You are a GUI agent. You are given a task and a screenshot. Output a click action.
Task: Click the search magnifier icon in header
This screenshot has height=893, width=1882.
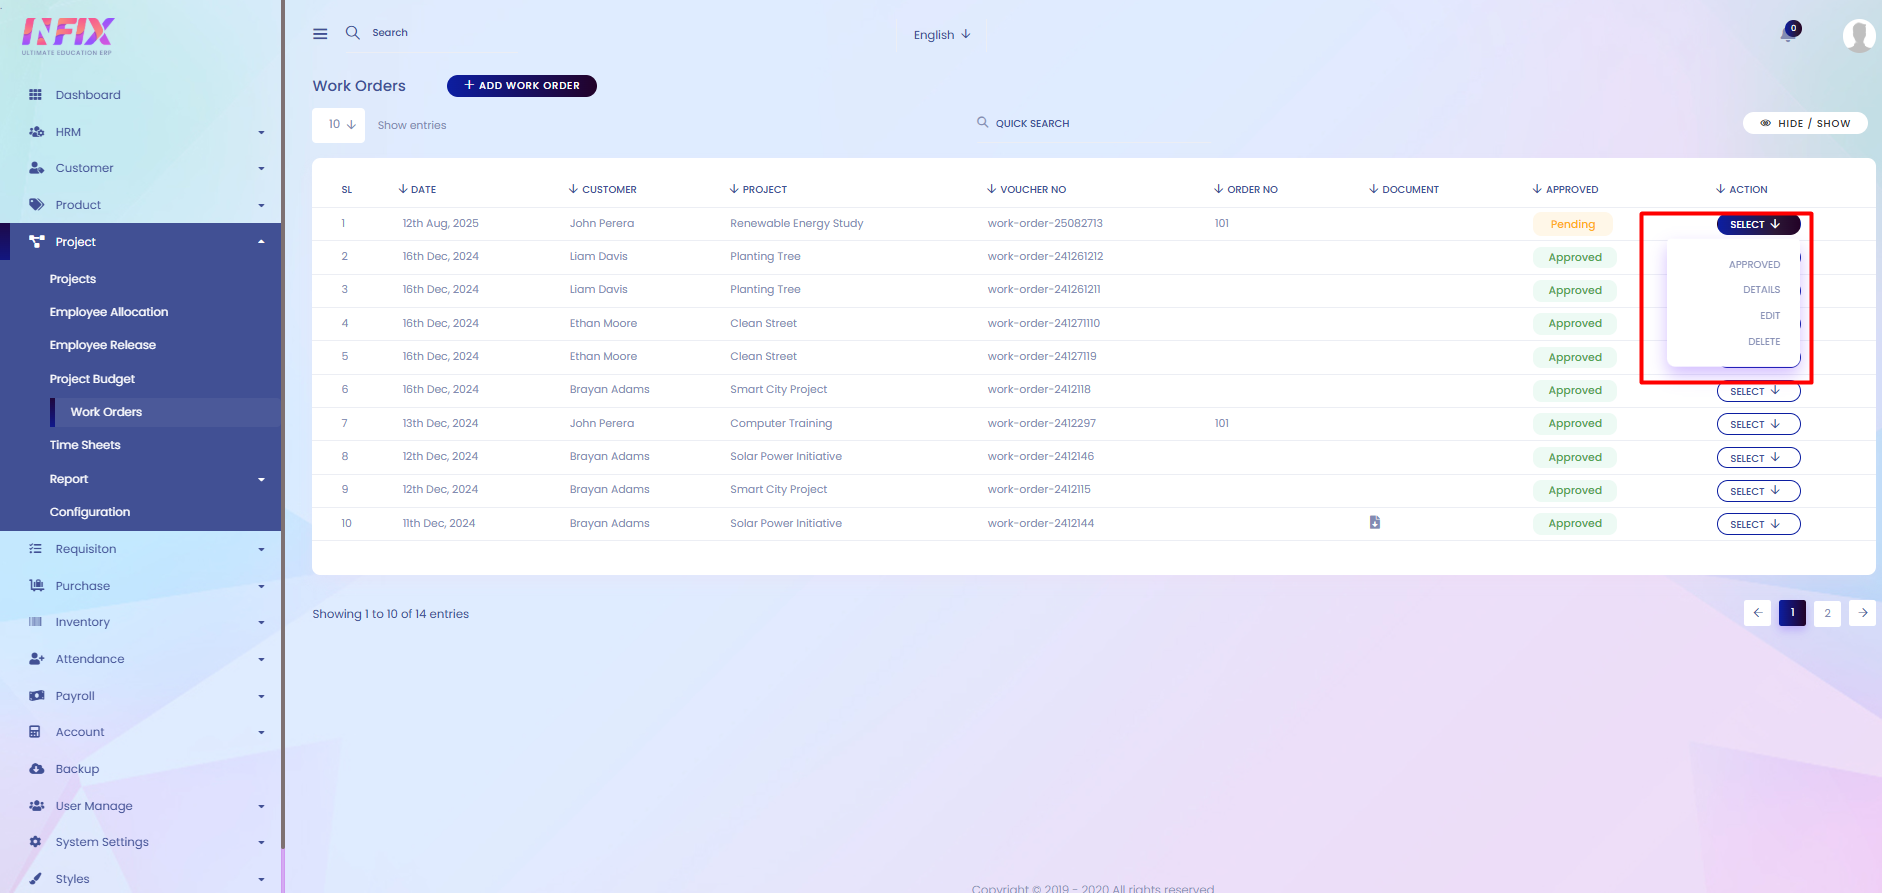[353, 33]
